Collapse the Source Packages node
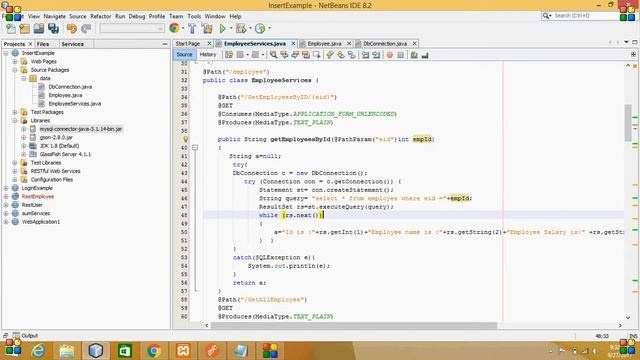The width and height of the screenshot is (640, 360). click(15, 70)
